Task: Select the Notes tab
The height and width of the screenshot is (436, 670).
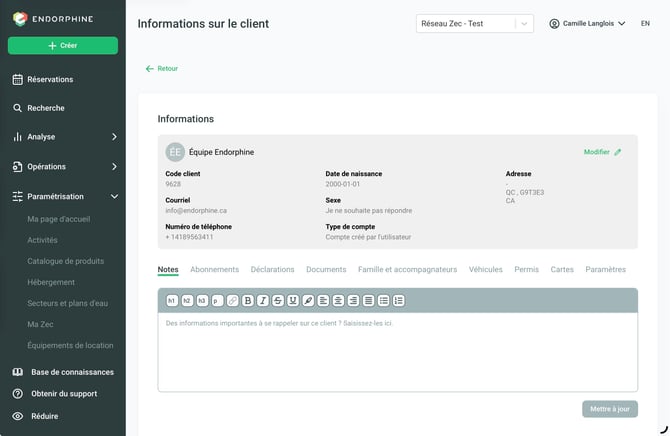Action: (168, 269)
